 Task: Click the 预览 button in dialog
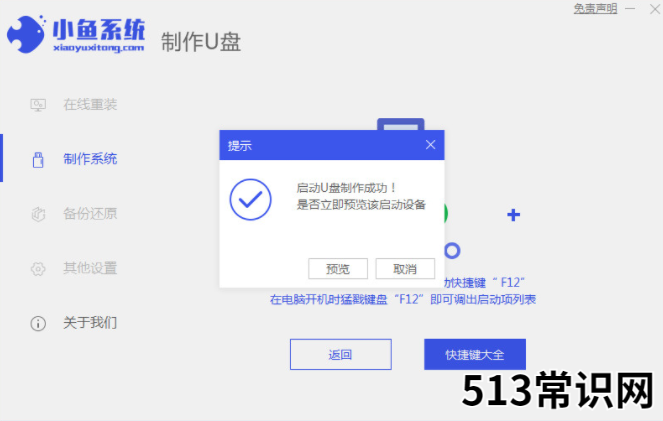[x=338, y=268]
